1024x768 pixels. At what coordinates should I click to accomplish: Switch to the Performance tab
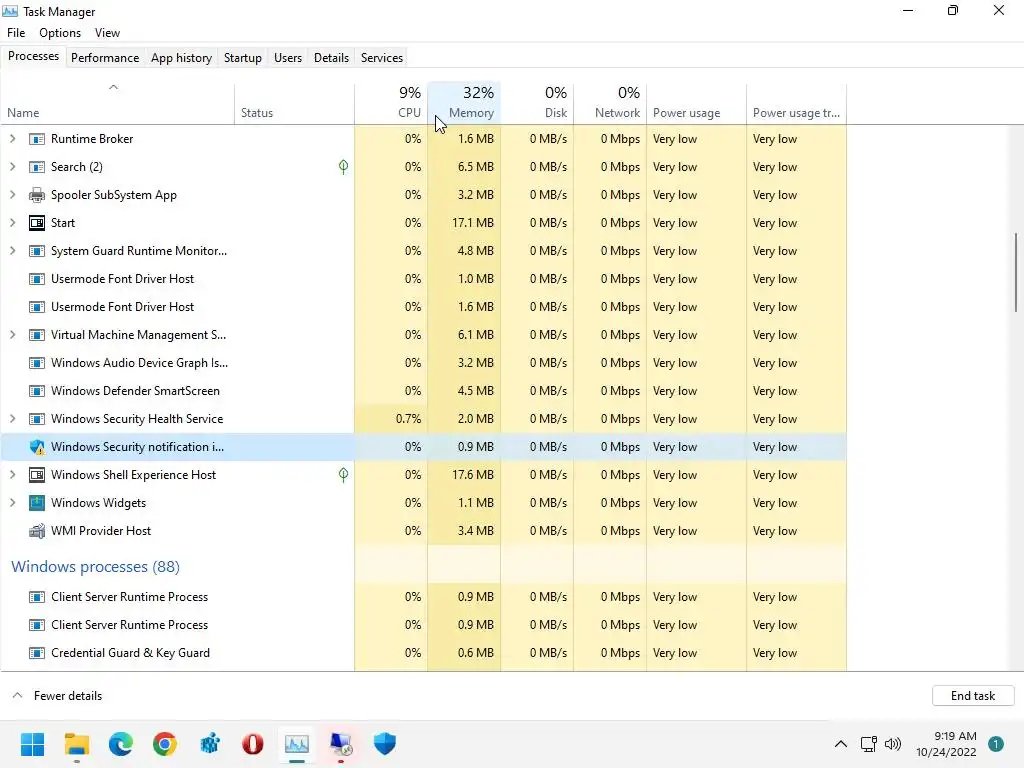(x=105, y=58)
